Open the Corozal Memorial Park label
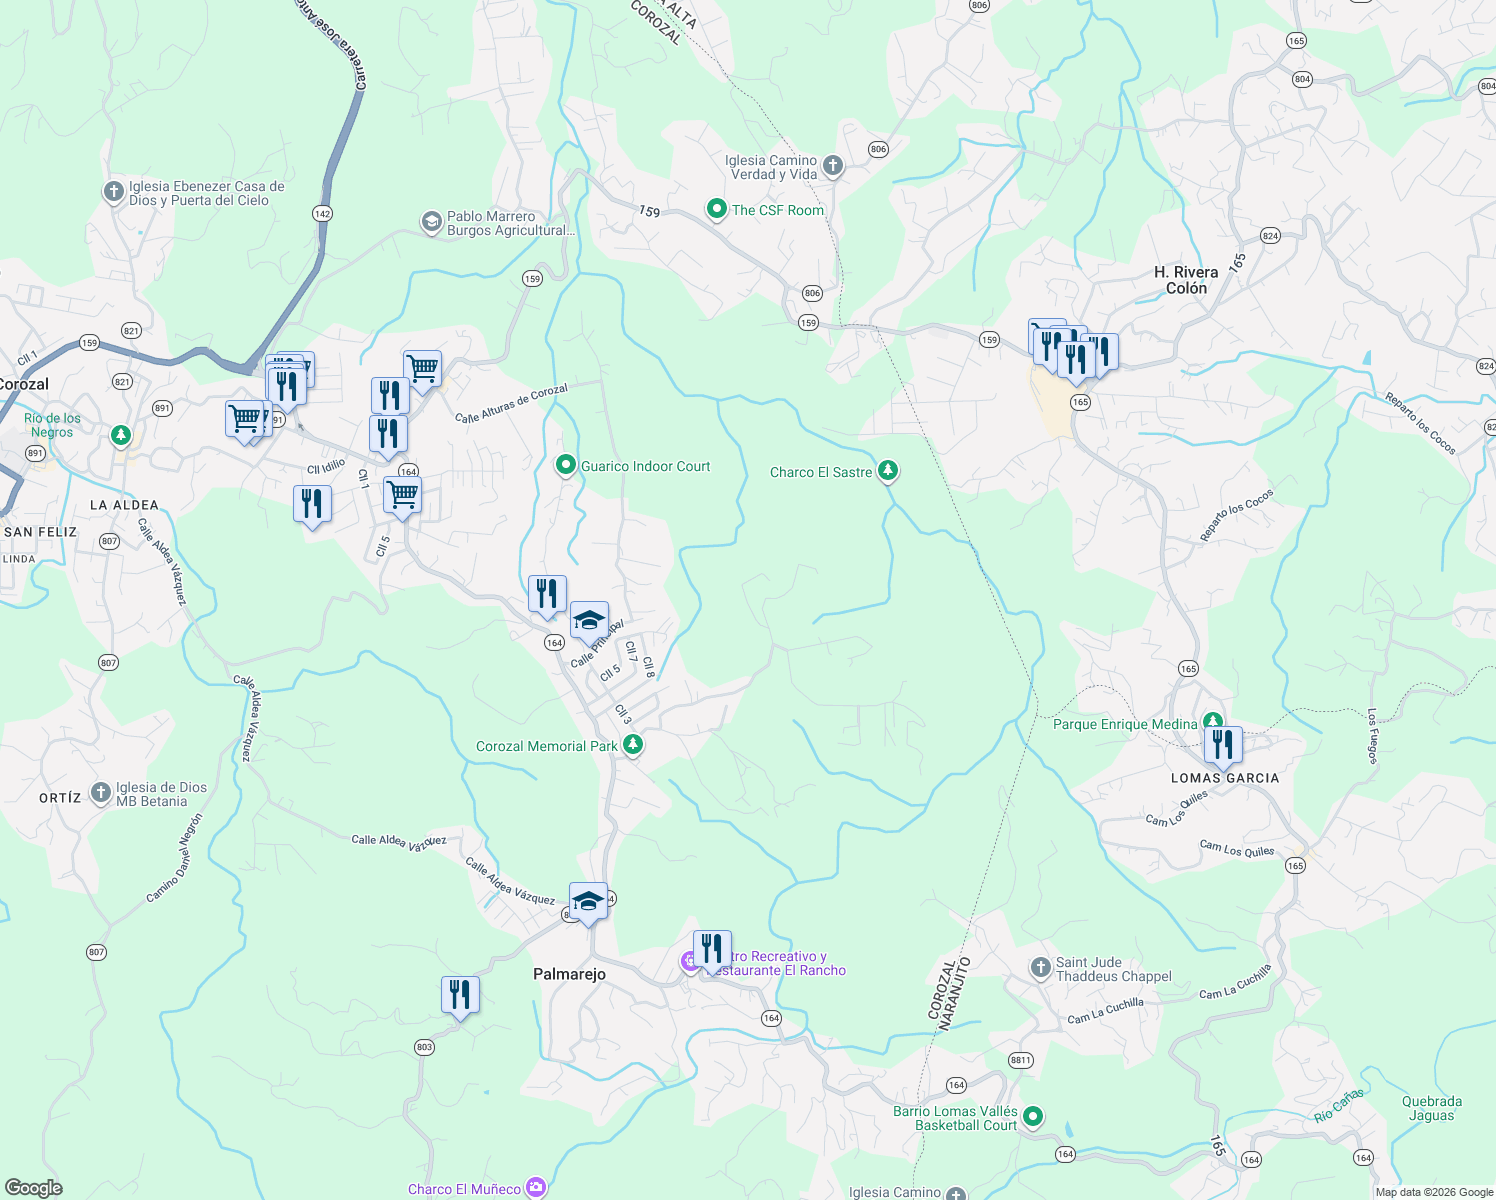This screenshot has height=1200, width=1496. (547, 746)
